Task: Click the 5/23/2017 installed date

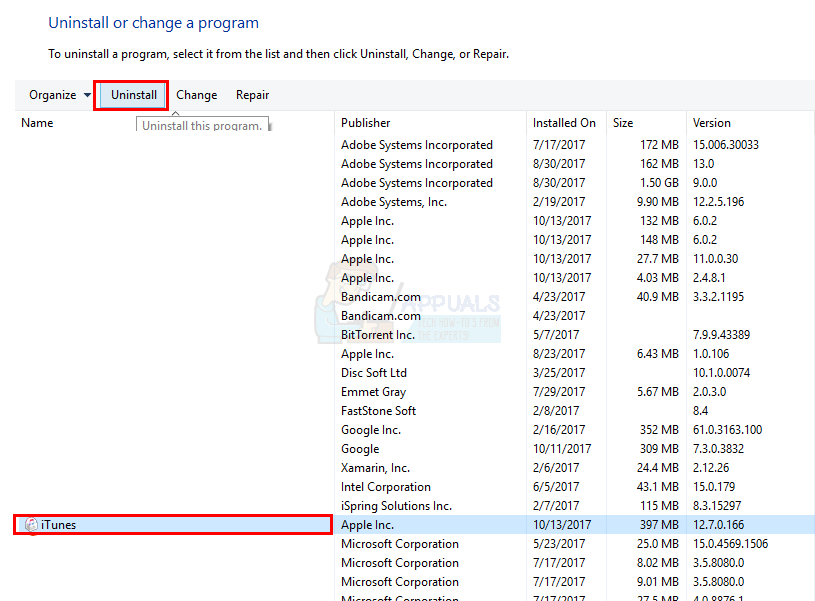Action: [x=559, y=544]
